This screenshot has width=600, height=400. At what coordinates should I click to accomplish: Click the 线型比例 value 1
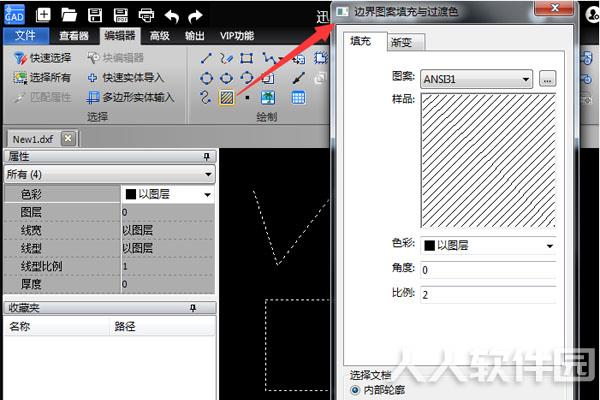click(x=167, y=266)
